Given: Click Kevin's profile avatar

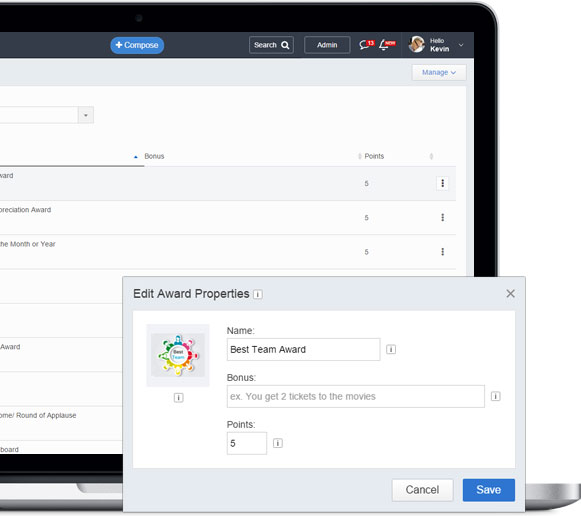Looking at the screenshot, I should click(416, 45).
